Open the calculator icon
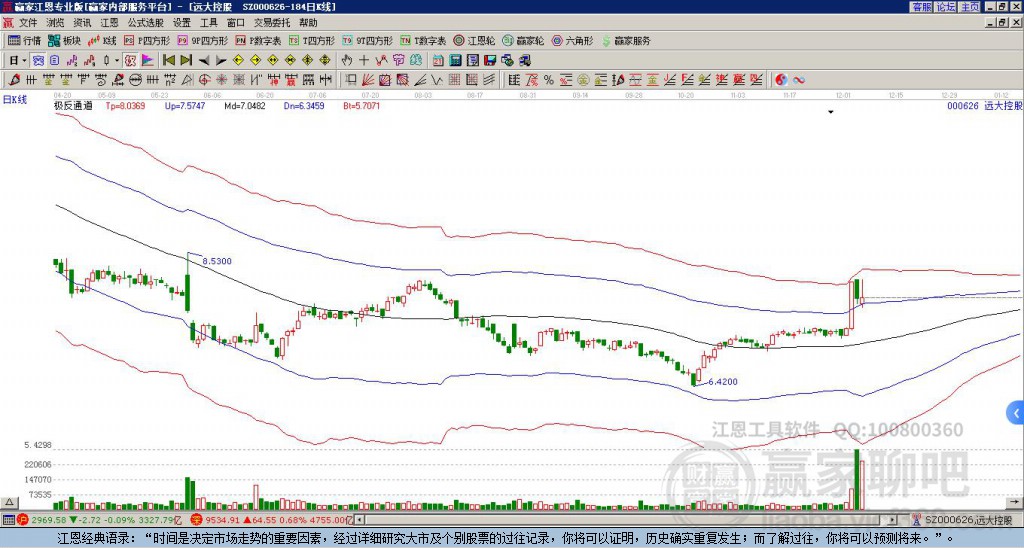The image size is (1024, 548). (x=456, y=61)
